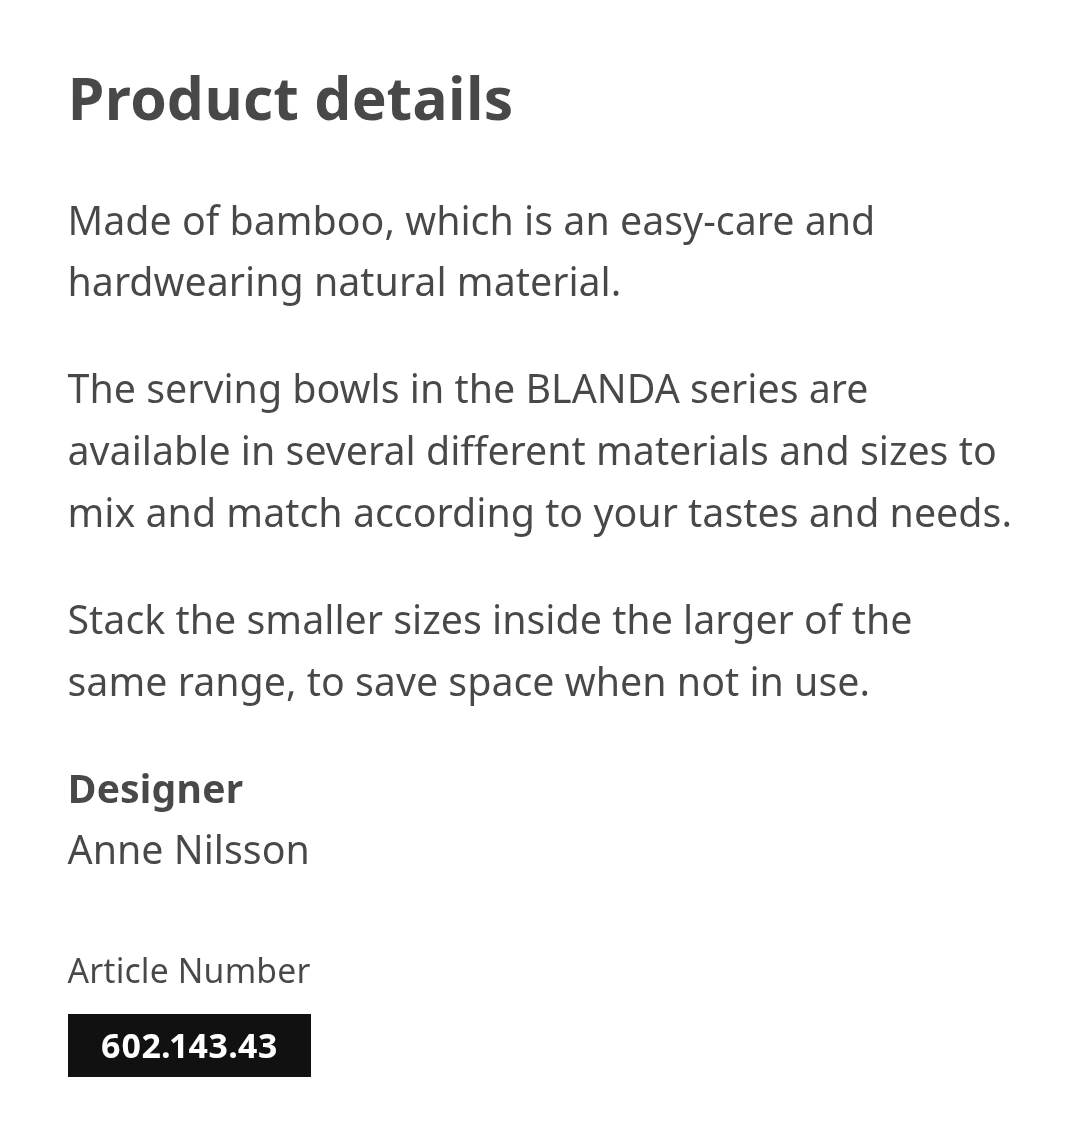Viewport: 1080px width, 1131px height.
Task: Click the words "Made of" at paragraph start
Action: click(143, 221)
